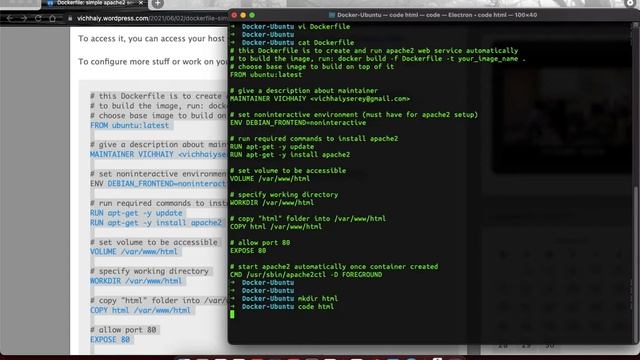
Task: Click '# start apache2 automatically' comment in terminal
Action: (x=334, y=267)
